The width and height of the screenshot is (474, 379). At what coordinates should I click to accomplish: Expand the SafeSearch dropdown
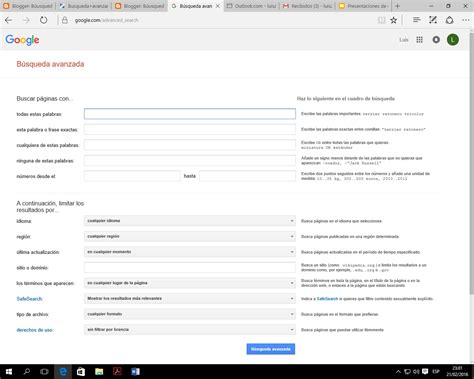tap(190, 298)
